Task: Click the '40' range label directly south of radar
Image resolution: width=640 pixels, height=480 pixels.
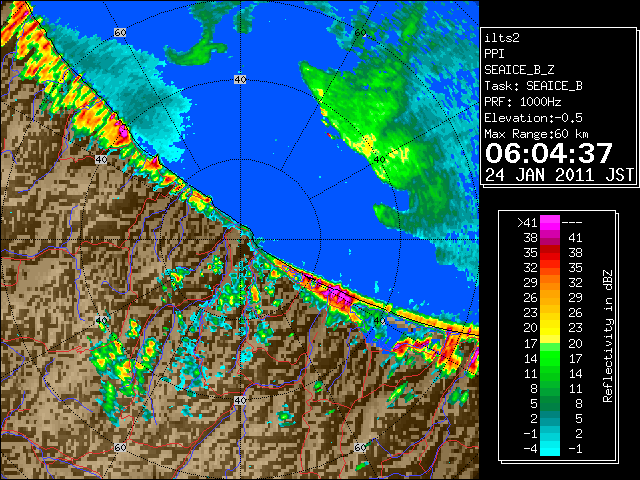Action: pos(240,400)
